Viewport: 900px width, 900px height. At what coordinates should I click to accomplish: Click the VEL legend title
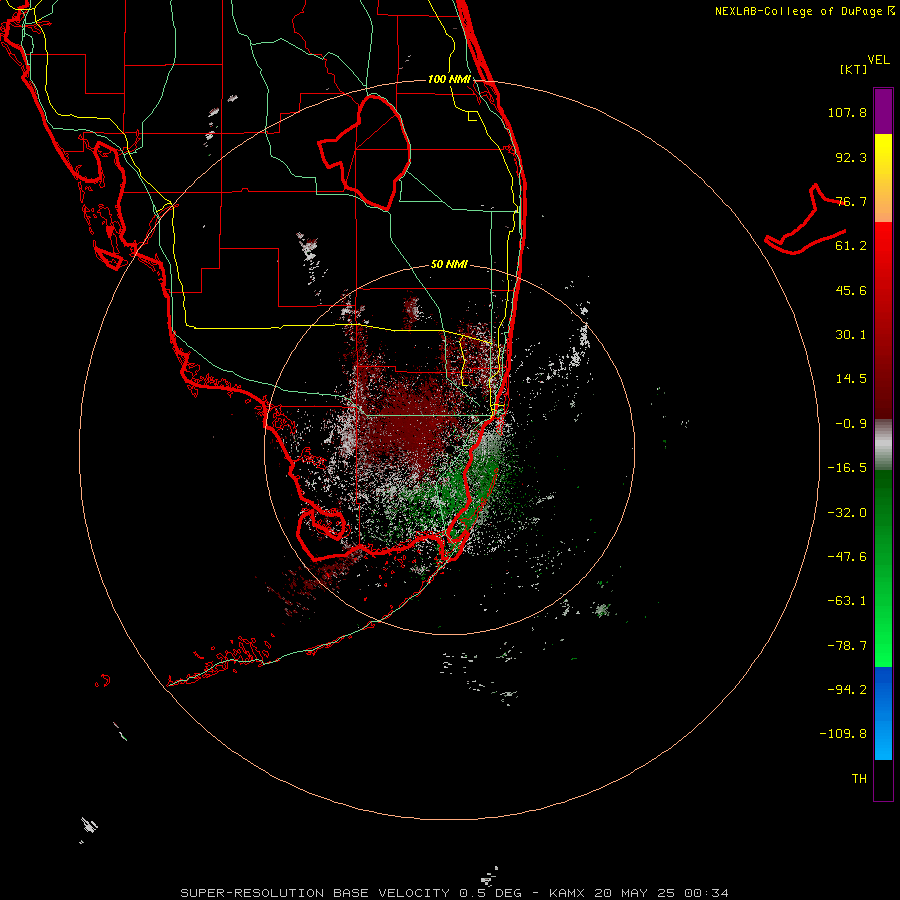[x=878, y=60]
